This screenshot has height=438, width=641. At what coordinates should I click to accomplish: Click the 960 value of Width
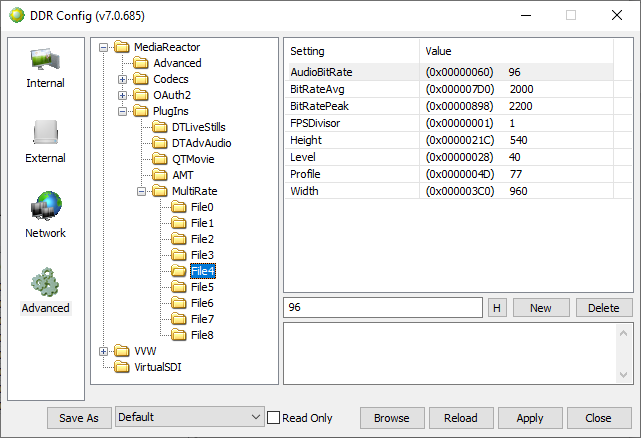tap(518, 191)
